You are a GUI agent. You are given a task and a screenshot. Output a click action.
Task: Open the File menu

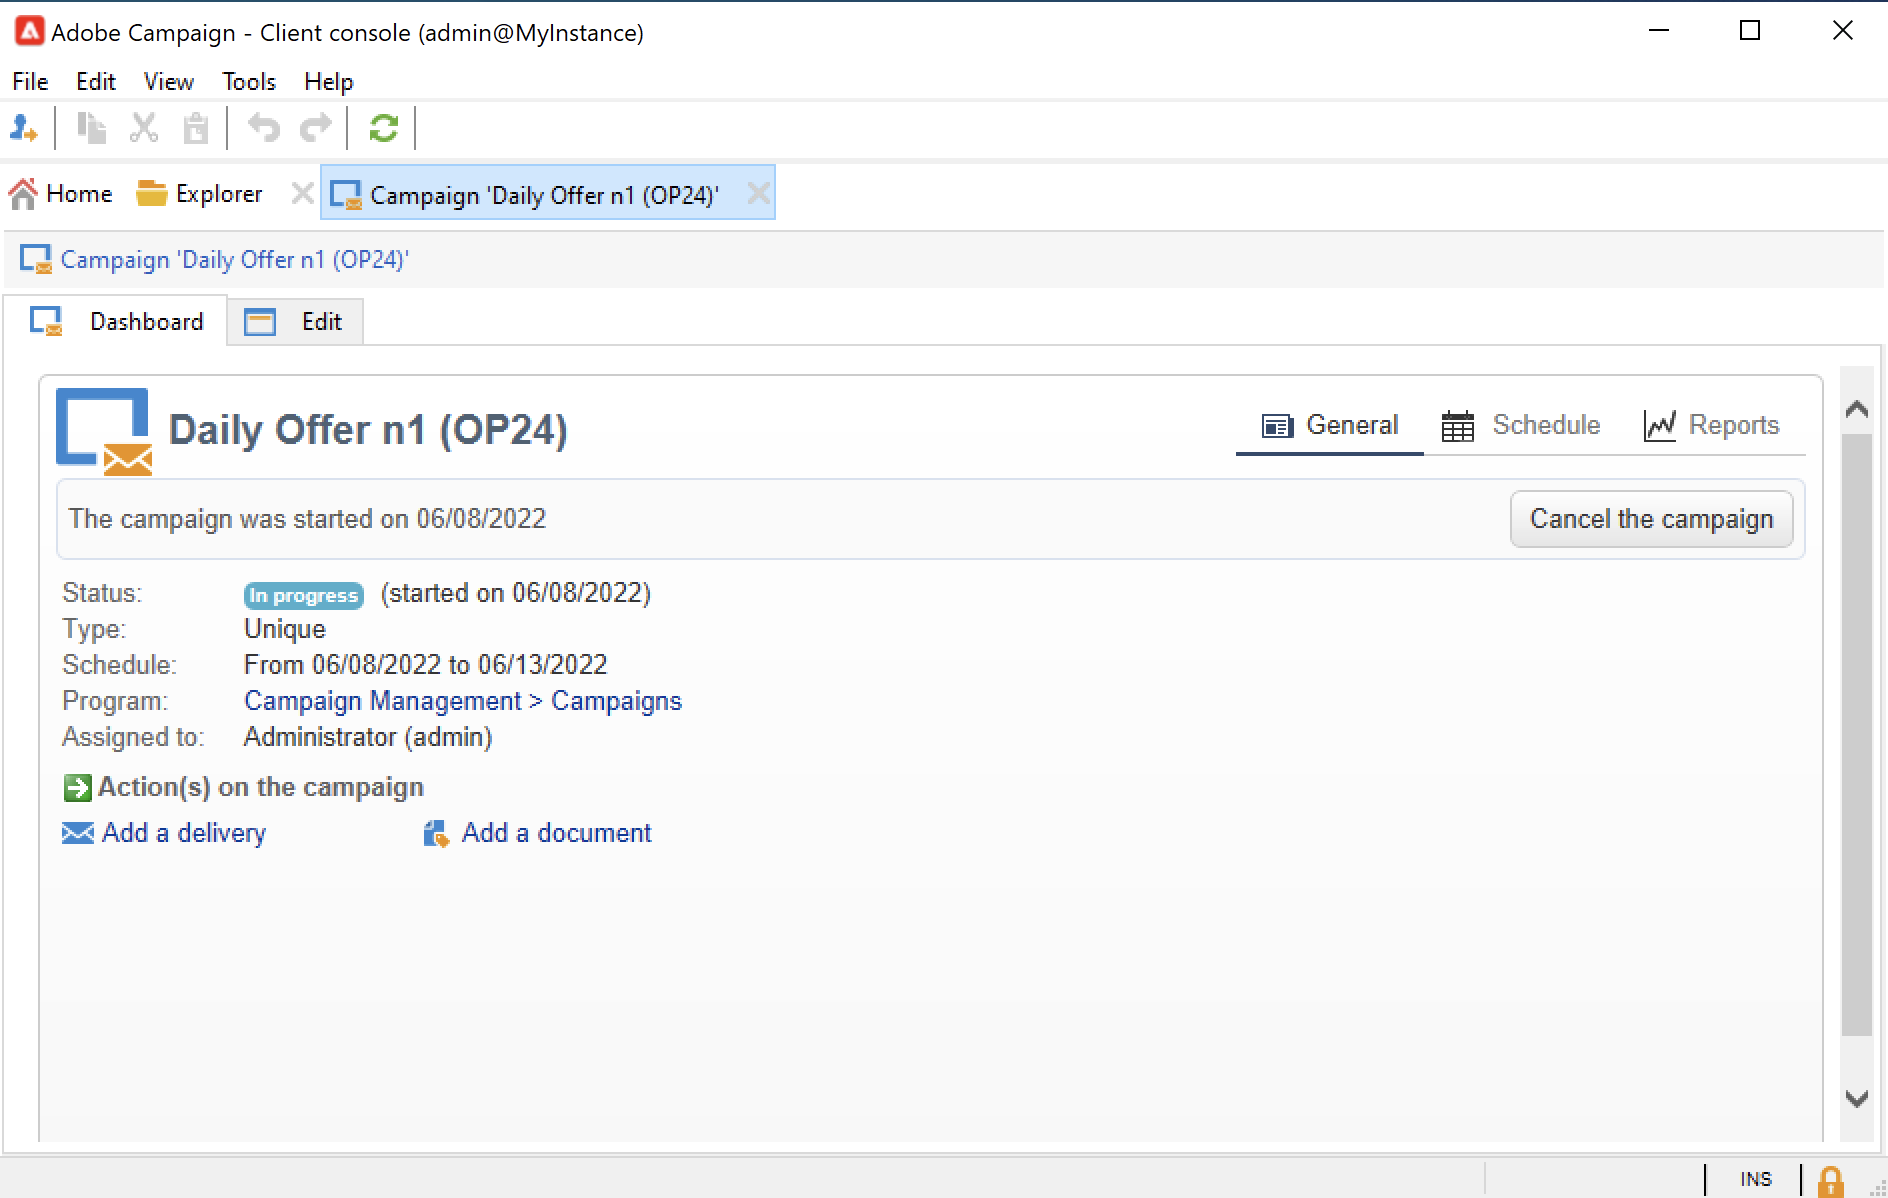pos(30,82)
